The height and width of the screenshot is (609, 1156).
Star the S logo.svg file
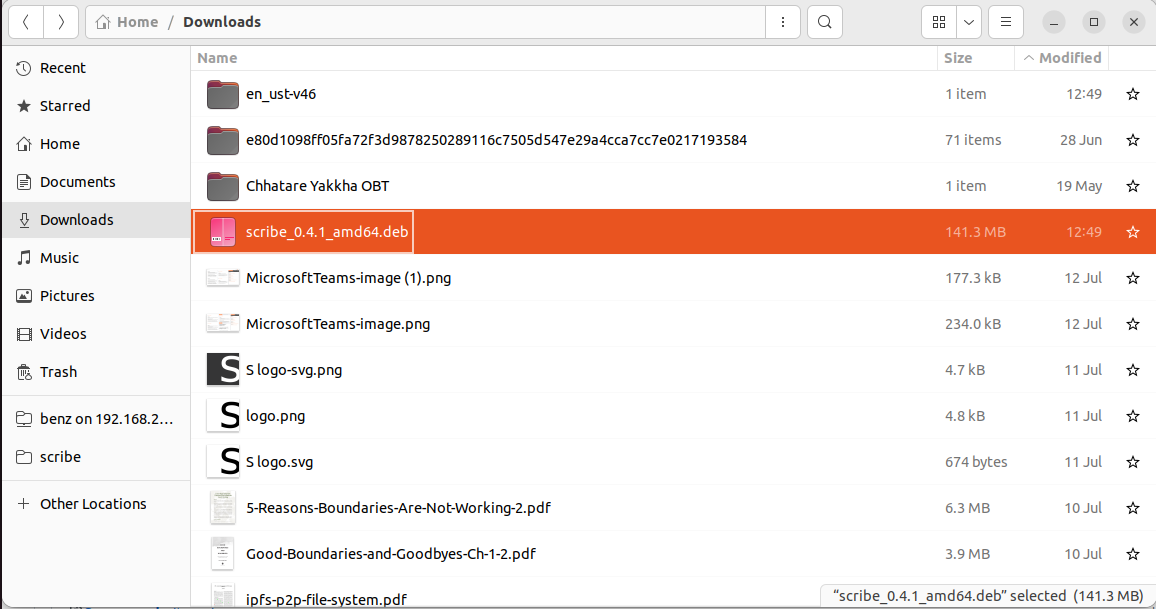[1133, 462]
